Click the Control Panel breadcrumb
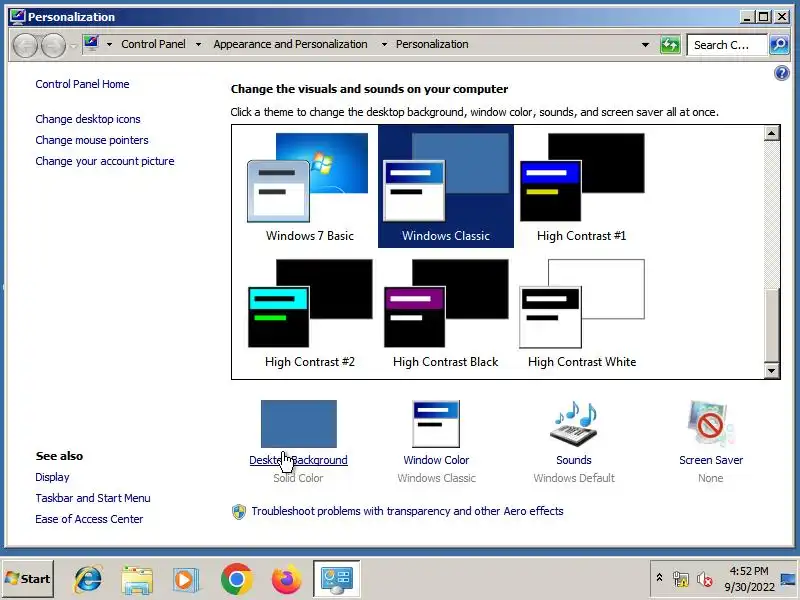 153,44
